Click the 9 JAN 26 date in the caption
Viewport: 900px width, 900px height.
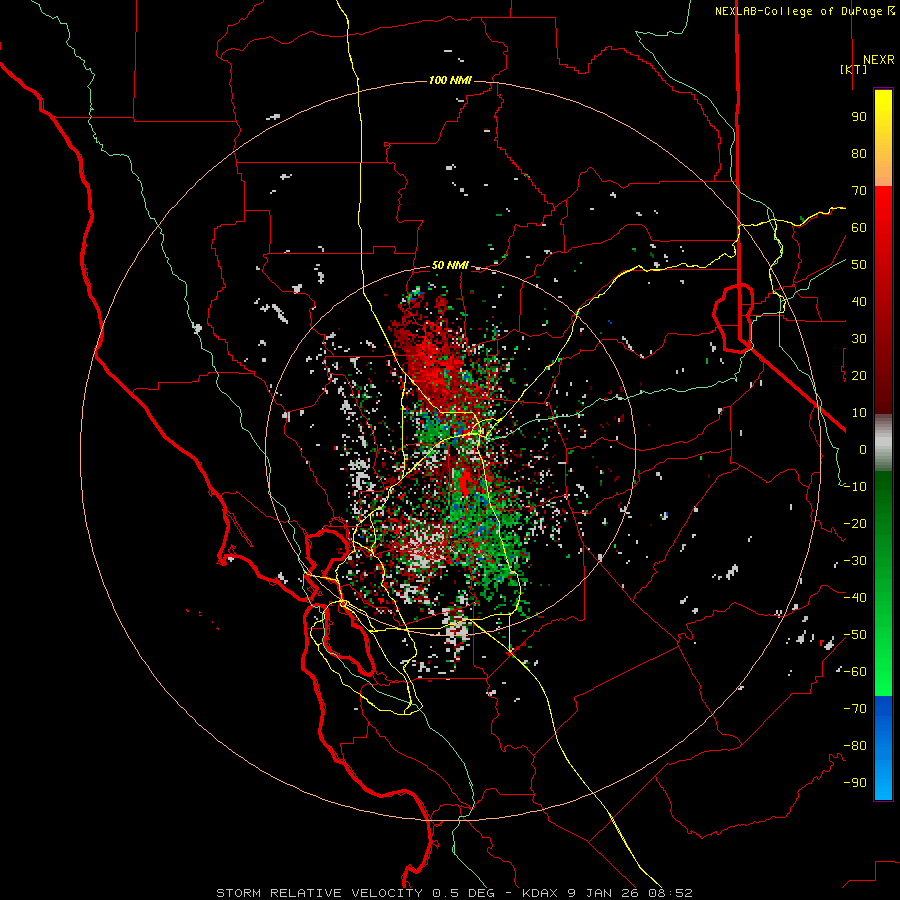[603, 893]
